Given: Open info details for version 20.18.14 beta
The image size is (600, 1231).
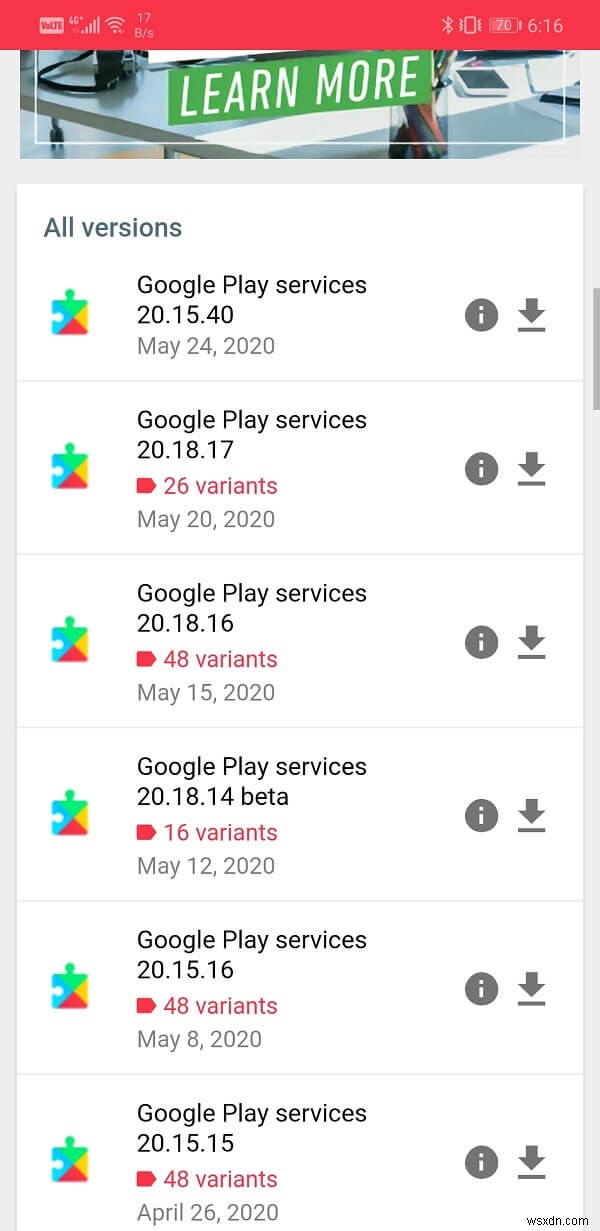Looking at the screenshot, I should coord(481,815).
